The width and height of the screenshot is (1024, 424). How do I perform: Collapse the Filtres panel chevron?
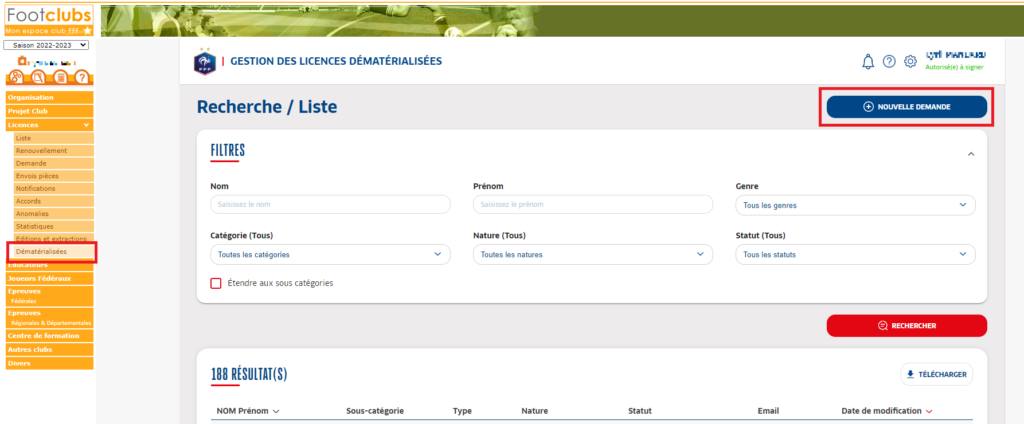tap(970, 154)
